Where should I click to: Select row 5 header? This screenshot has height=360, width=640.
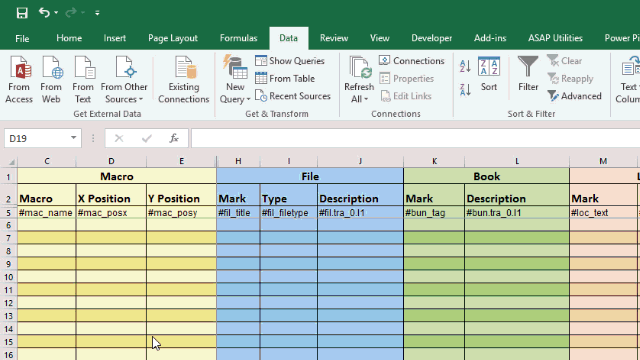(x=9, y=213)
